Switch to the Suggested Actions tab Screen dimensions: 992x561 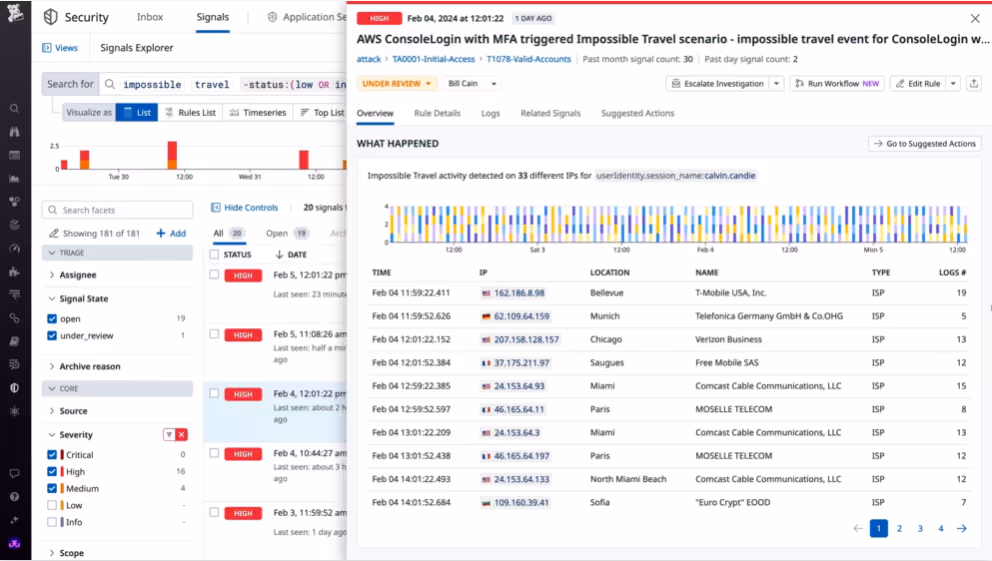click(x=638, y=113)
